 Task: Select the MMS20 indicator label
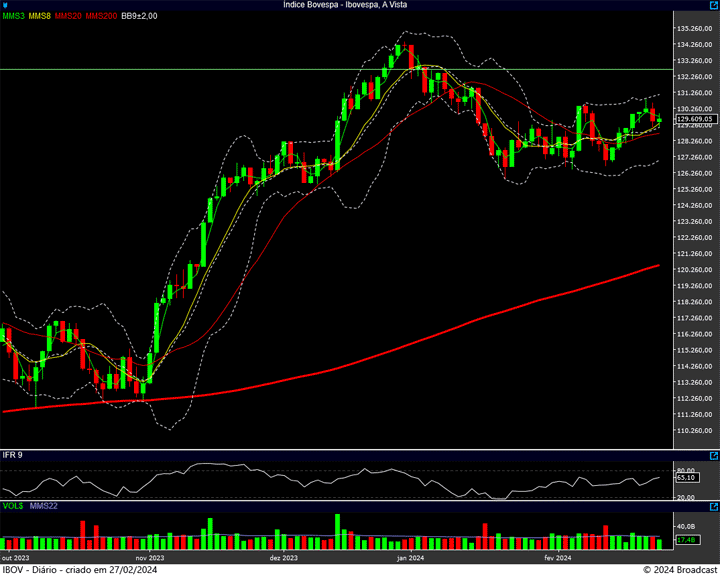tap(70, 16)
